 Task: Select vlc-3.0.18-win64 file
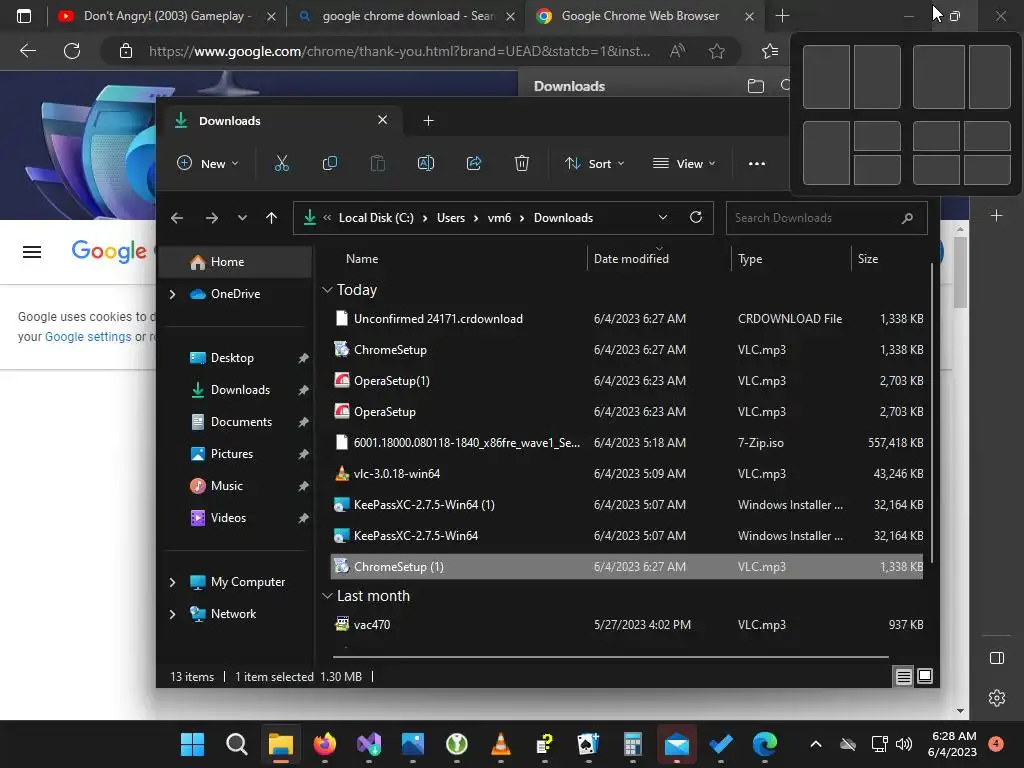pyautogui.click(x=627, y=473)
